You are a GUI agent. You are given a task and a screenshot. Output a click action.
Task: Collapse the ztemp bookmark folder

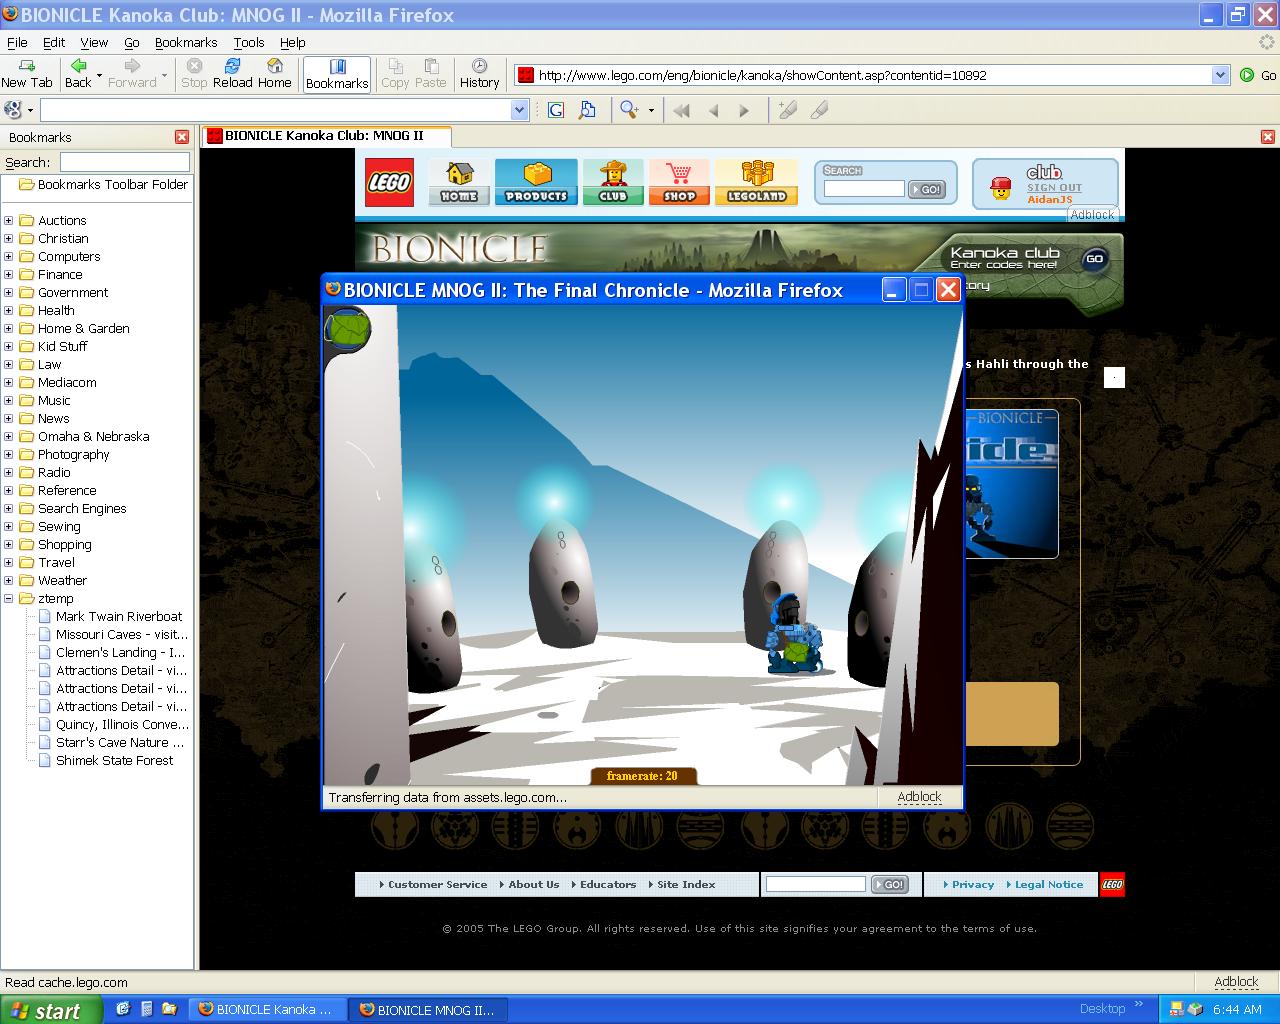coord(9,599)
